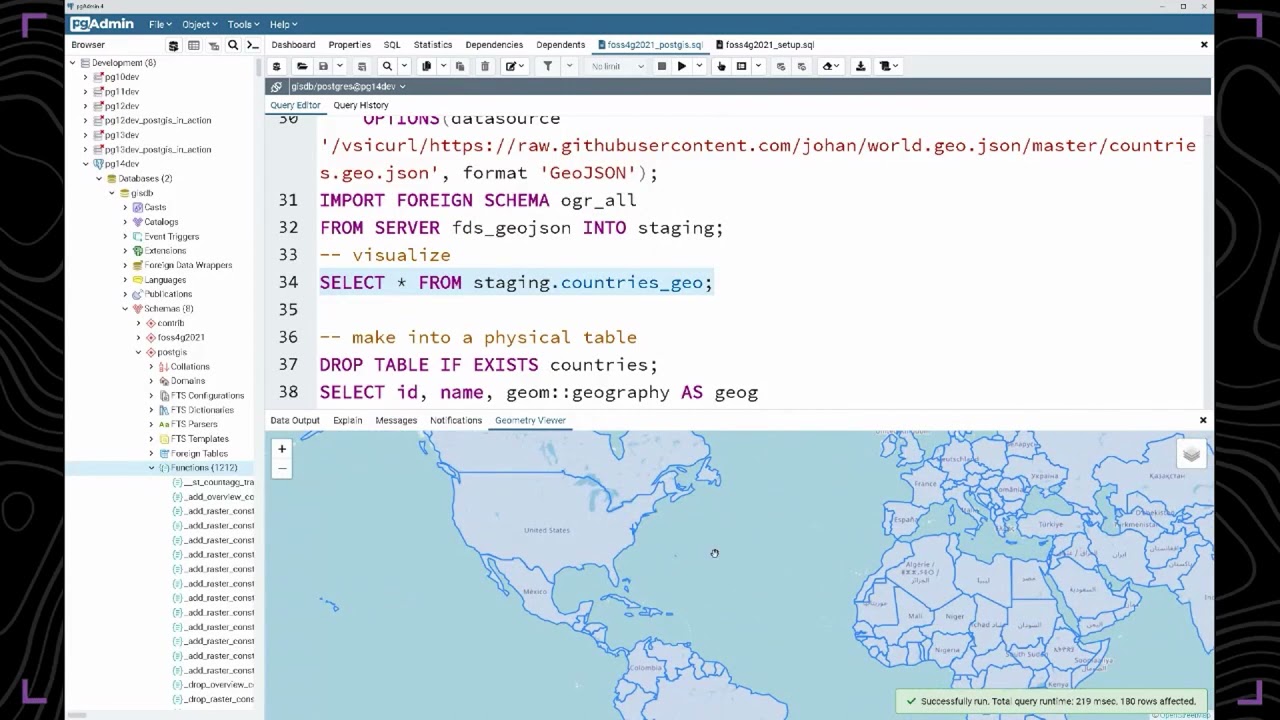Switch to the Messages tab
The image size is (1280, 720).
point(396,421)
